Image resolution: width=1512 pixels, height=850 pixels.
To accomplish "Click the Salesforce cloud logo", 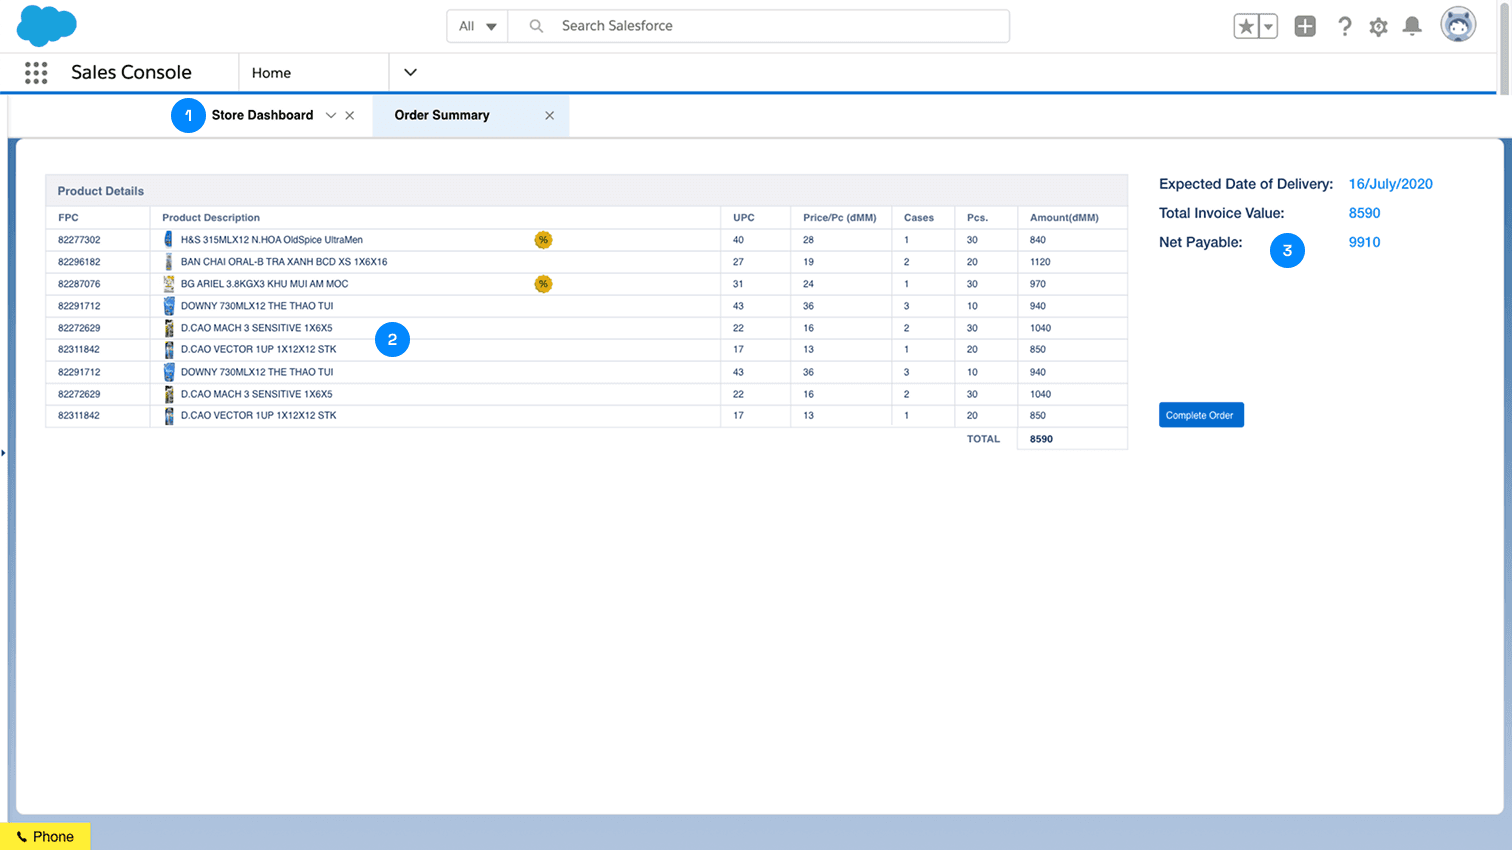I will 47,25.
